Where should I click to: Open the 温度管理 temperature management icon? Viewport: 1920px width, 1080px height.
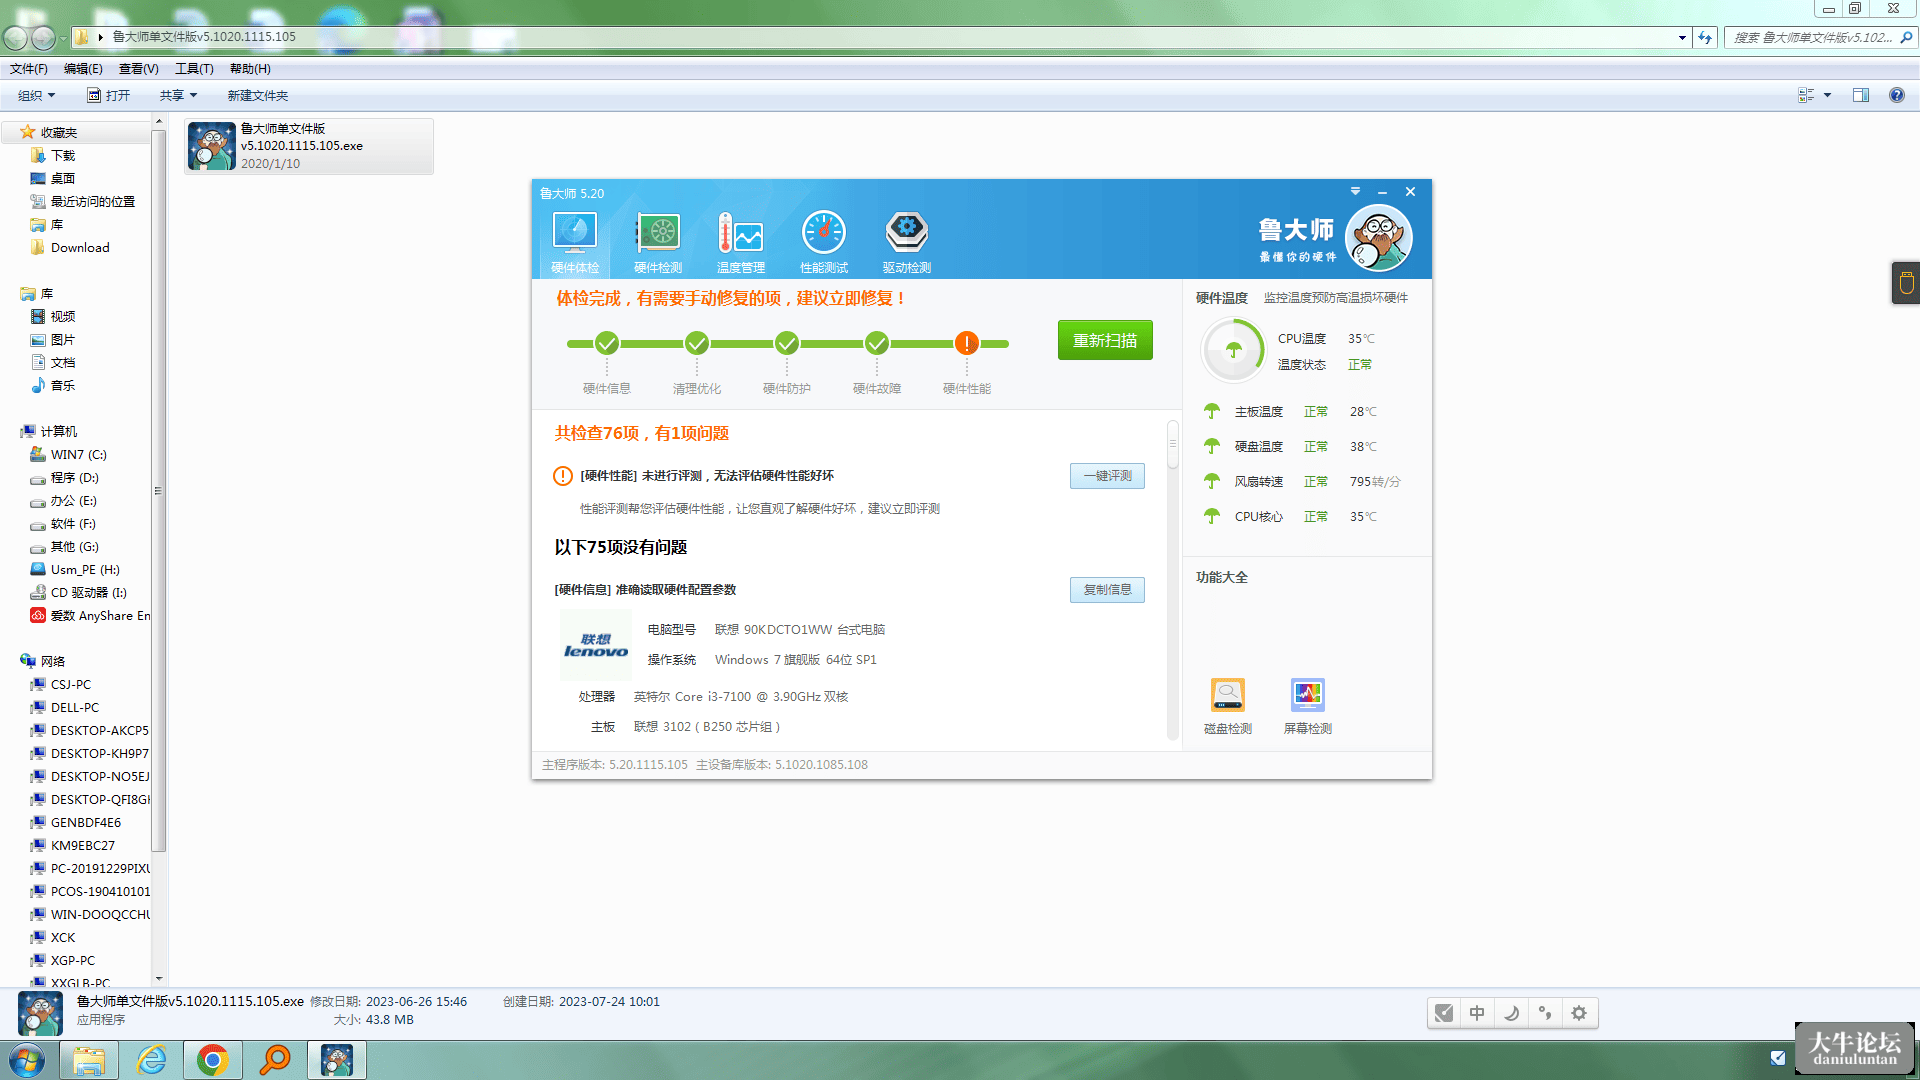click(x=741, y=242)
